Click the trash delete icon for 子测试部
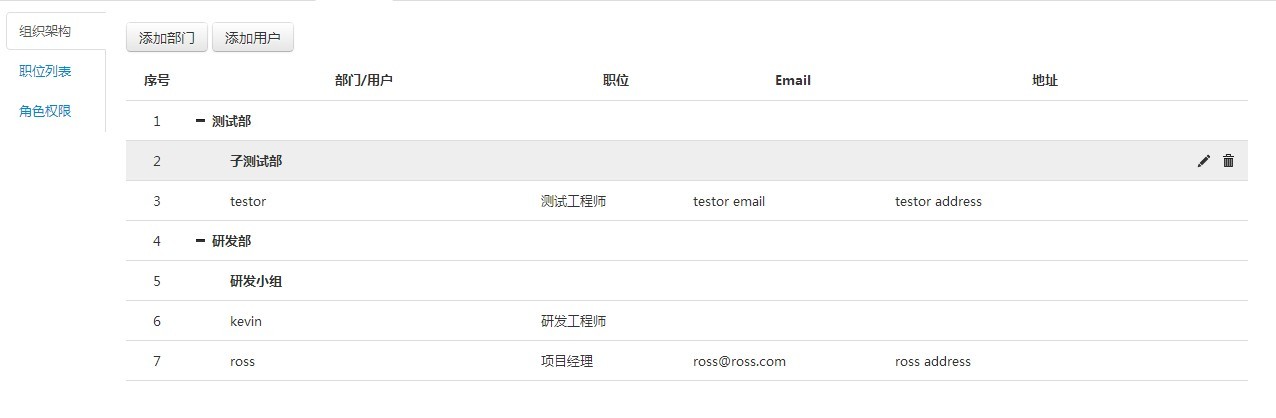Image resolution: width=1276 pixels, height=418 pixels. click(1228, 161)
